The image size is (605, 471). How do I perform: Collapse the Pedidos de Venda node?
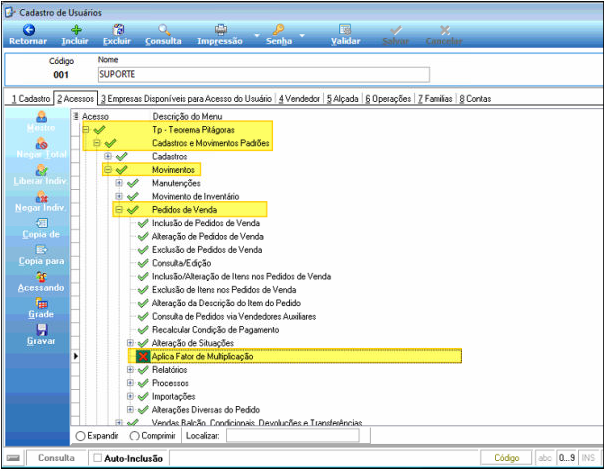(x=119, y=209)
